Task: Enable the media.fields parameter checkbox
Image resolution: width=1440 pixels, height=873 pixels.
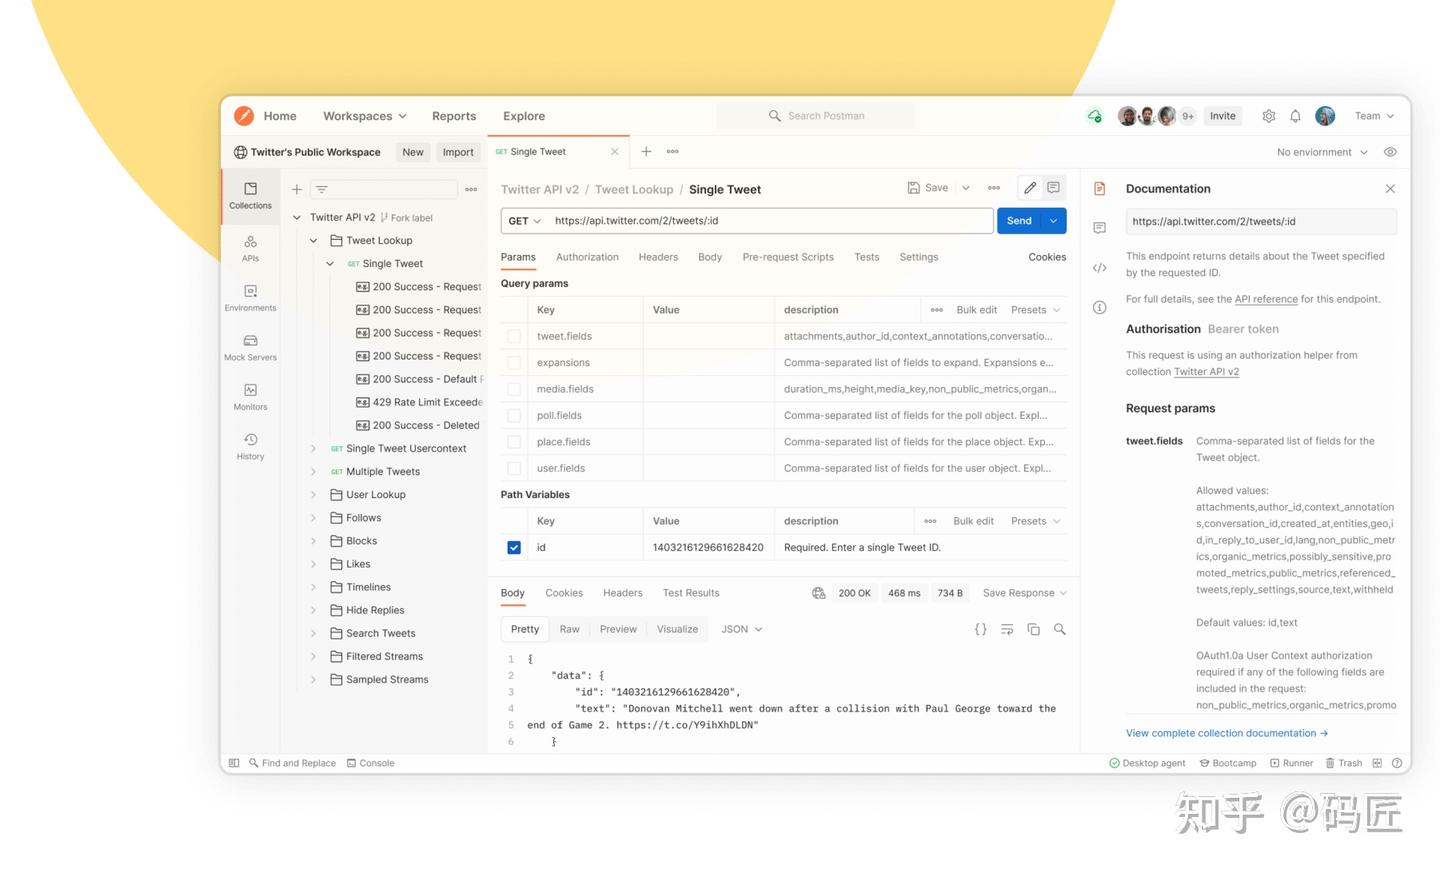Action: point(514,389)
